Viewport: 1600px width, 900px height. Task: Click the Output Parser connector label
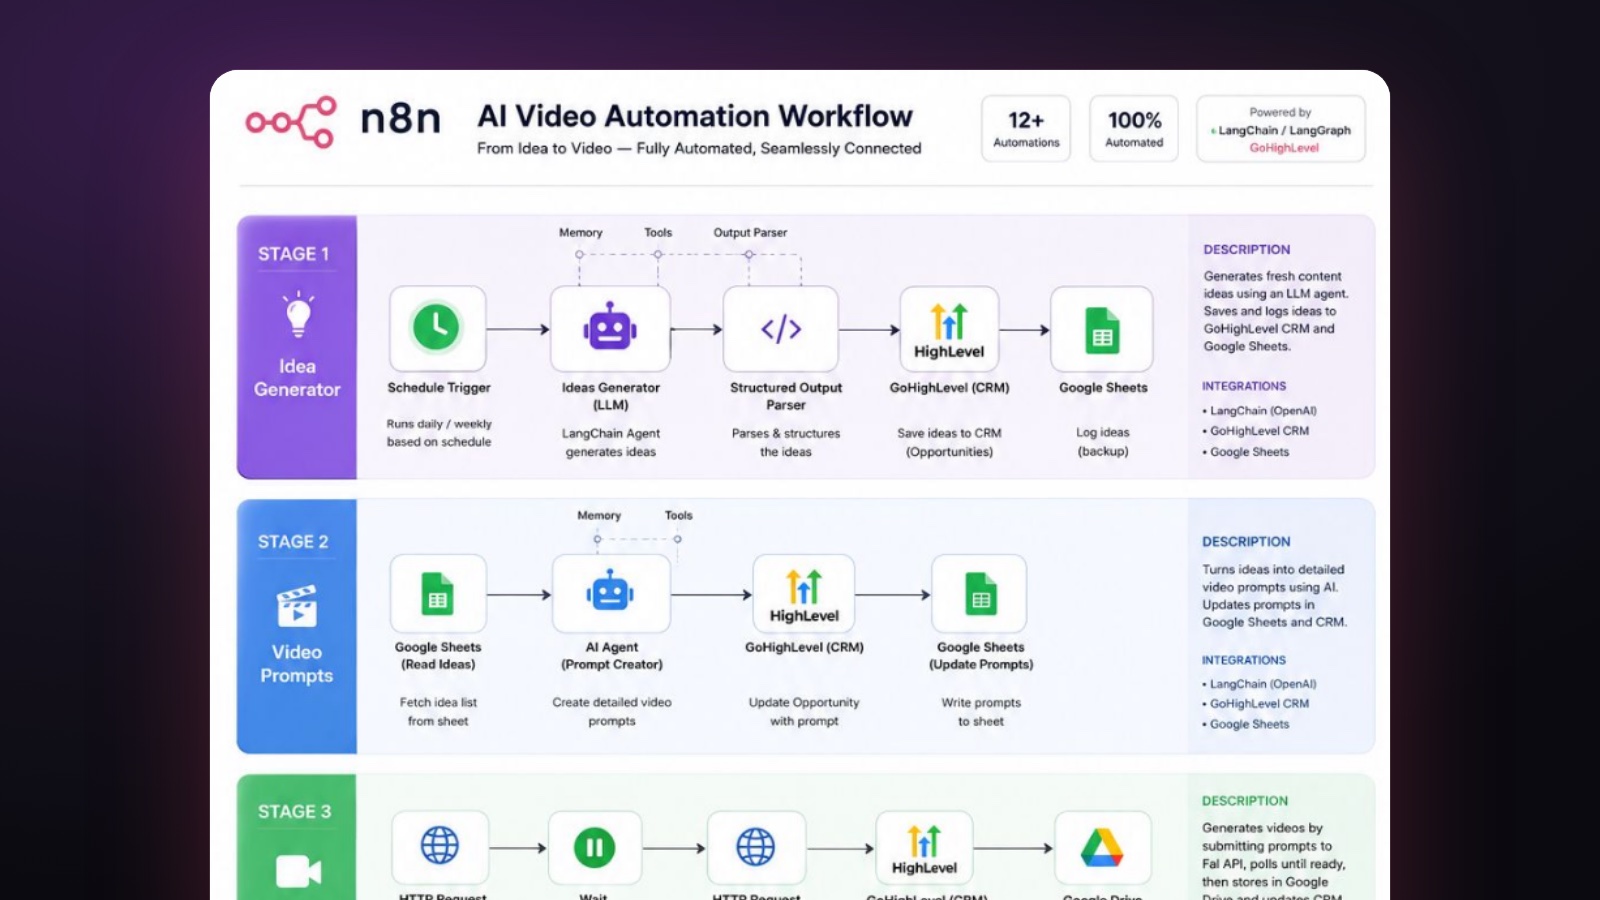coord(750,233)
